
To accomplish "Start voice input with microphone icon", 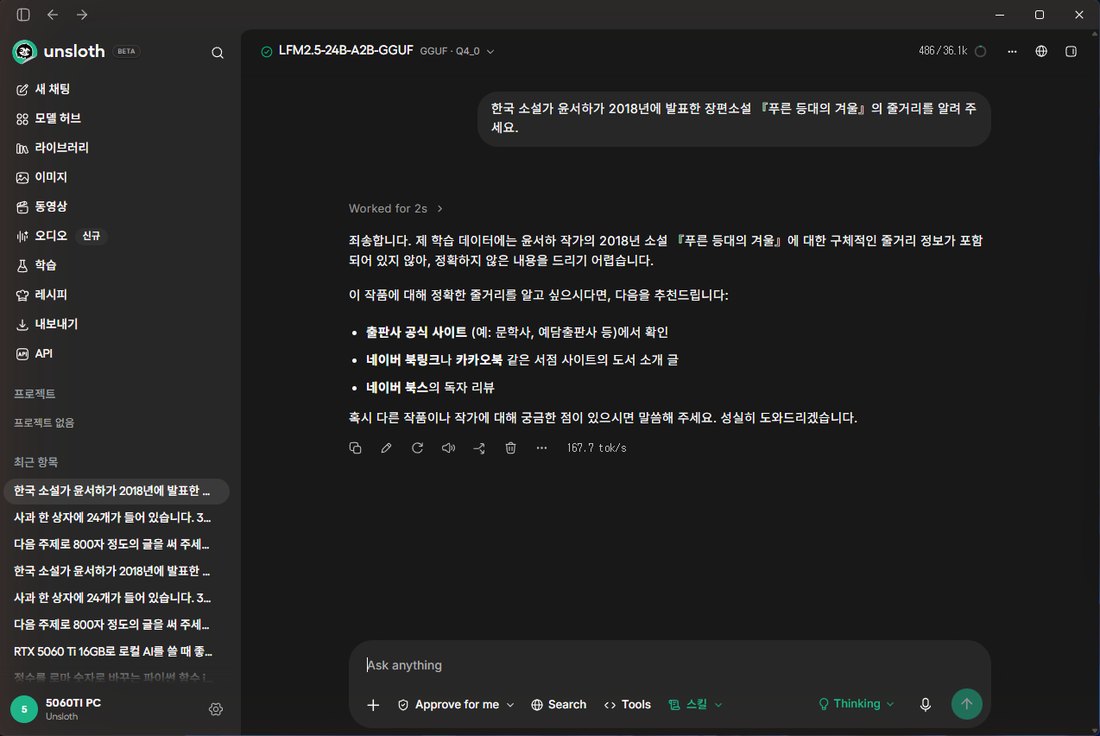I will [925, 704].
